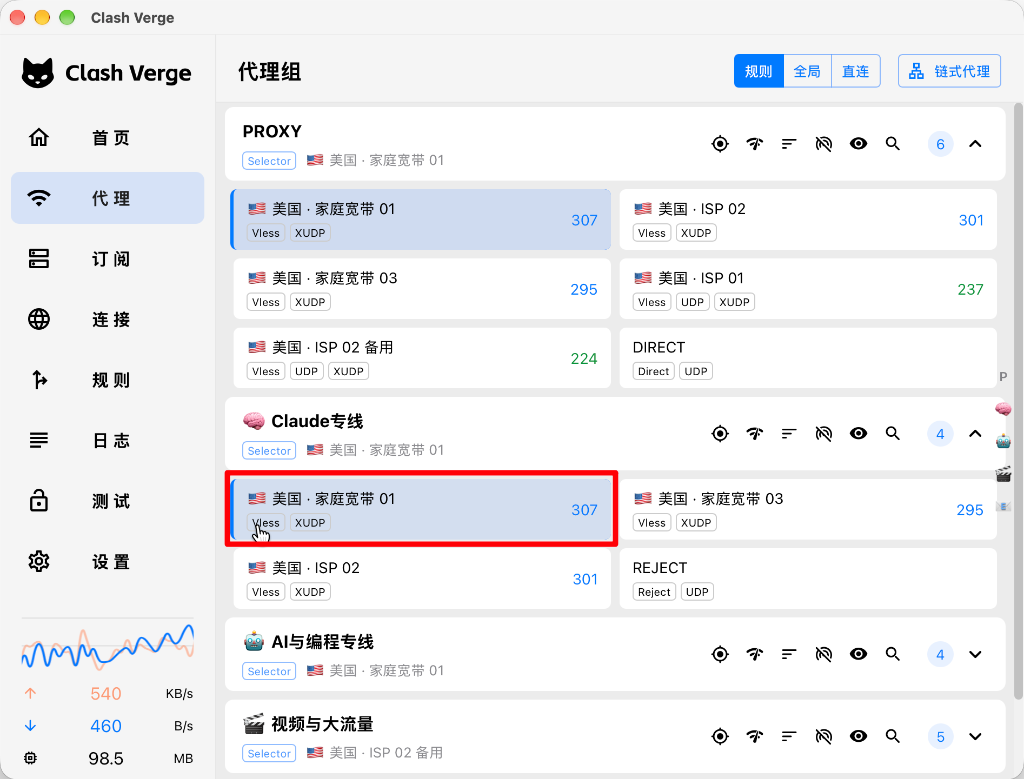Click node count badge 5 of 视频与大流量
The height and width of the screenshot is (779, 1024).
click(940, 737)
